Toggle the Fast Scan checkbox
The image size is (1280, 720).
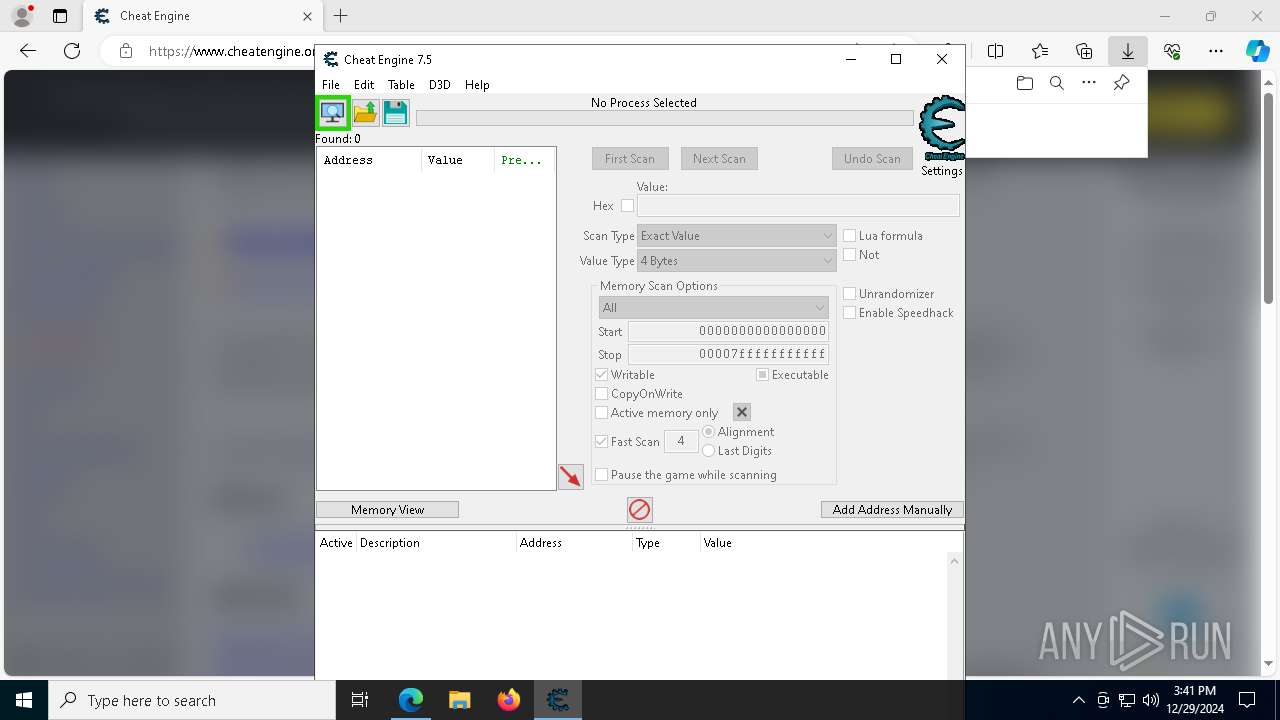(x=601, y=442)
